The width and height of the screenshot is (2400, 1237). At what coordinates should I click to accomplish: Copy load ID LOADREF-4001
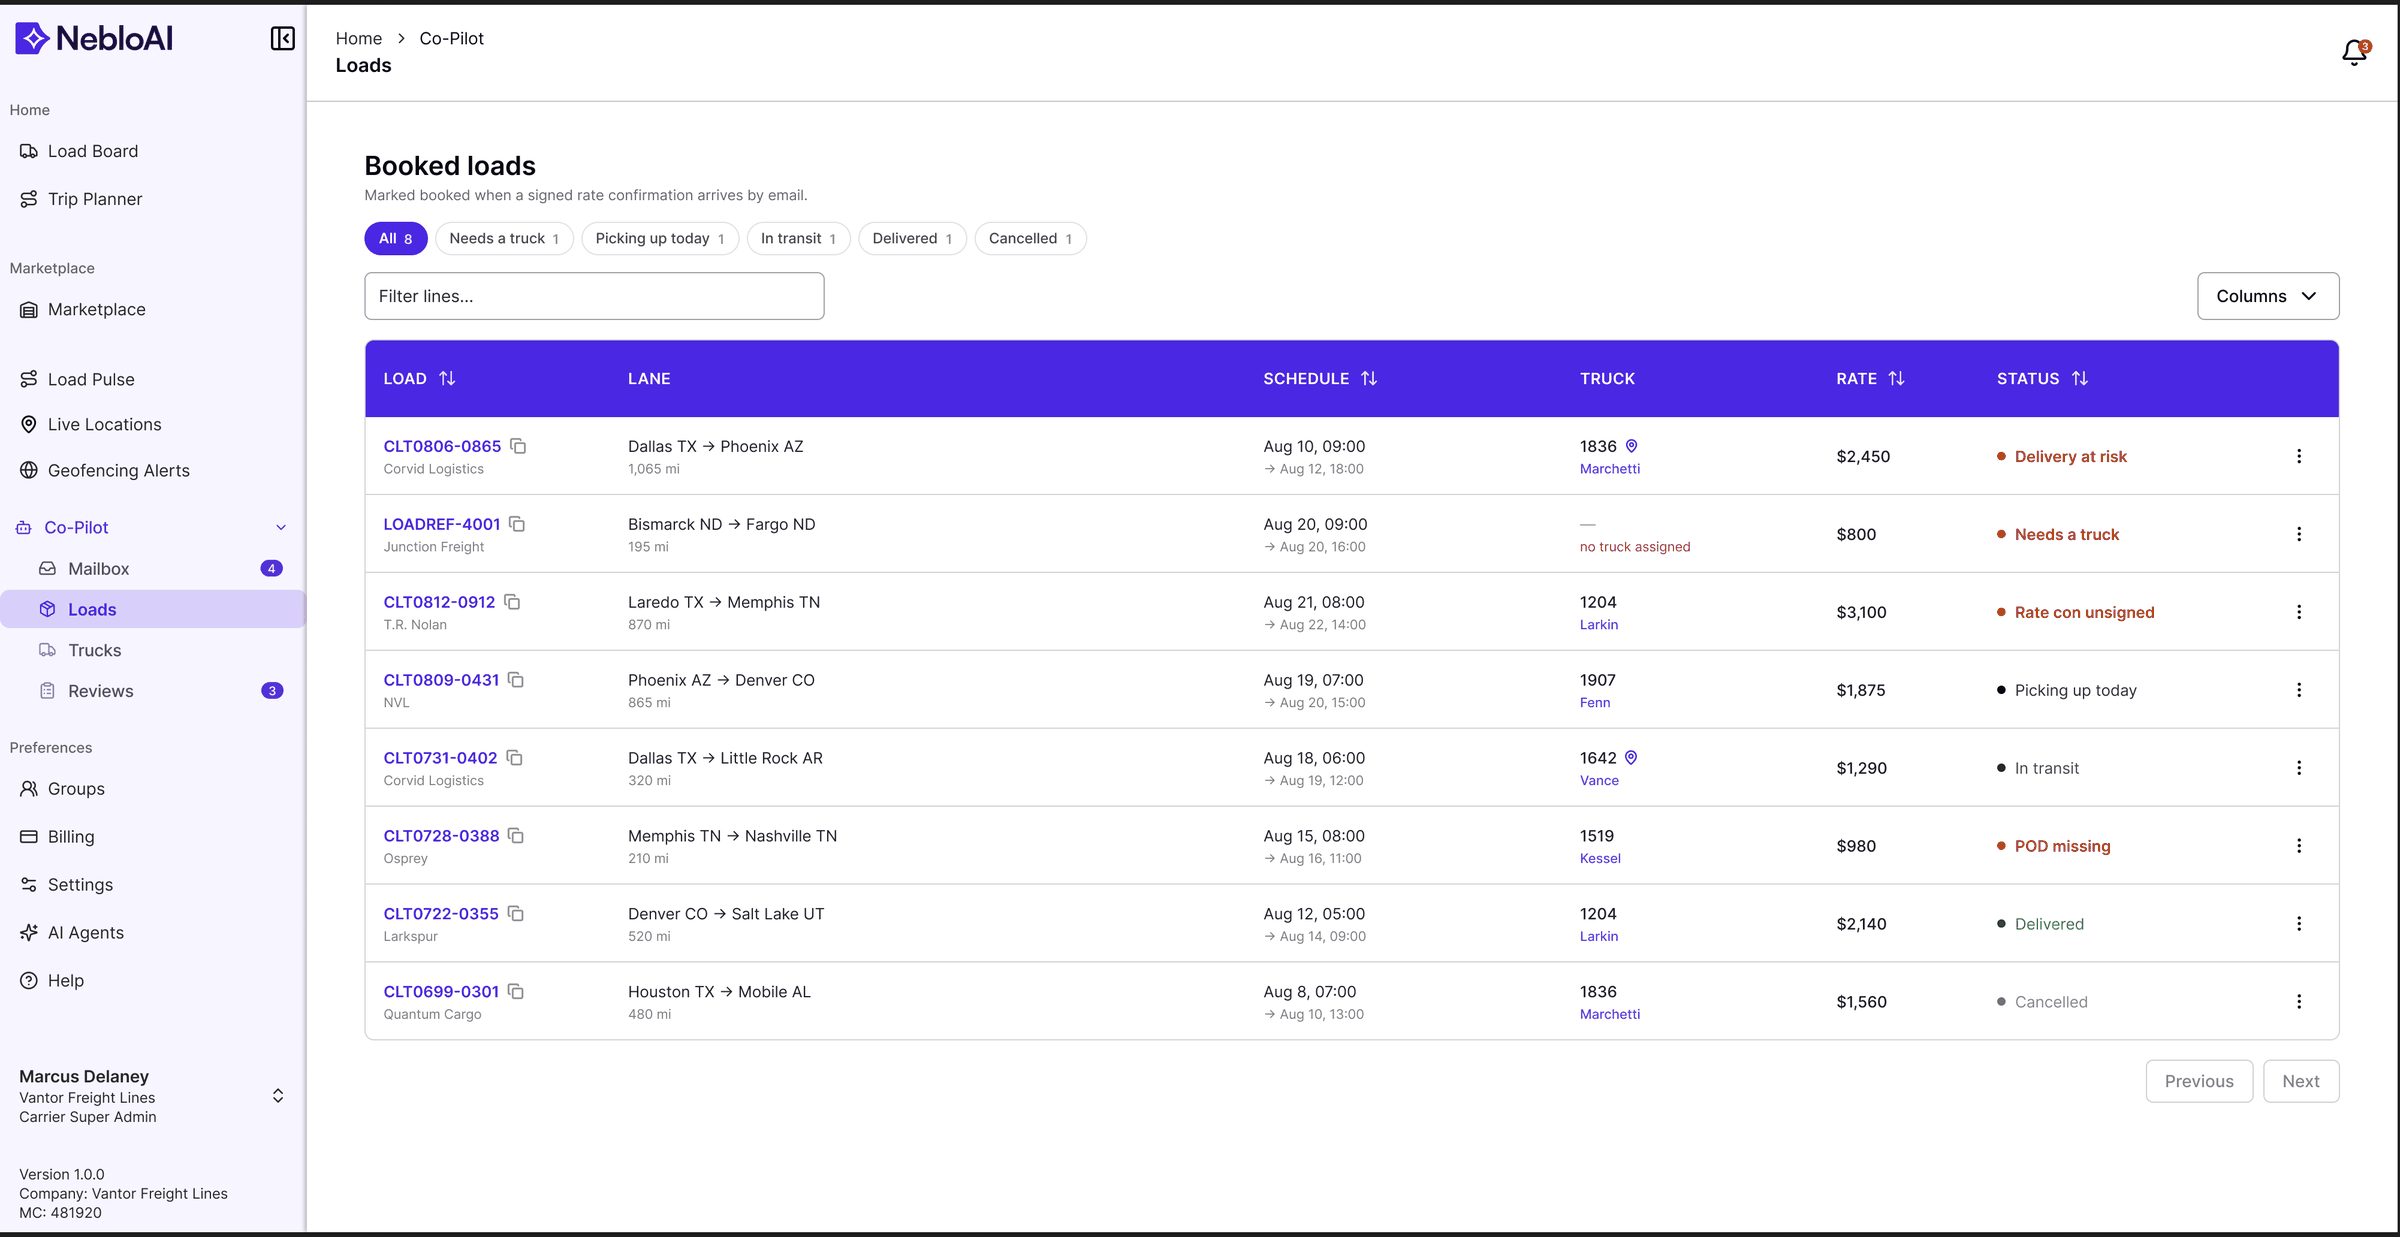[x=517, y=524]
